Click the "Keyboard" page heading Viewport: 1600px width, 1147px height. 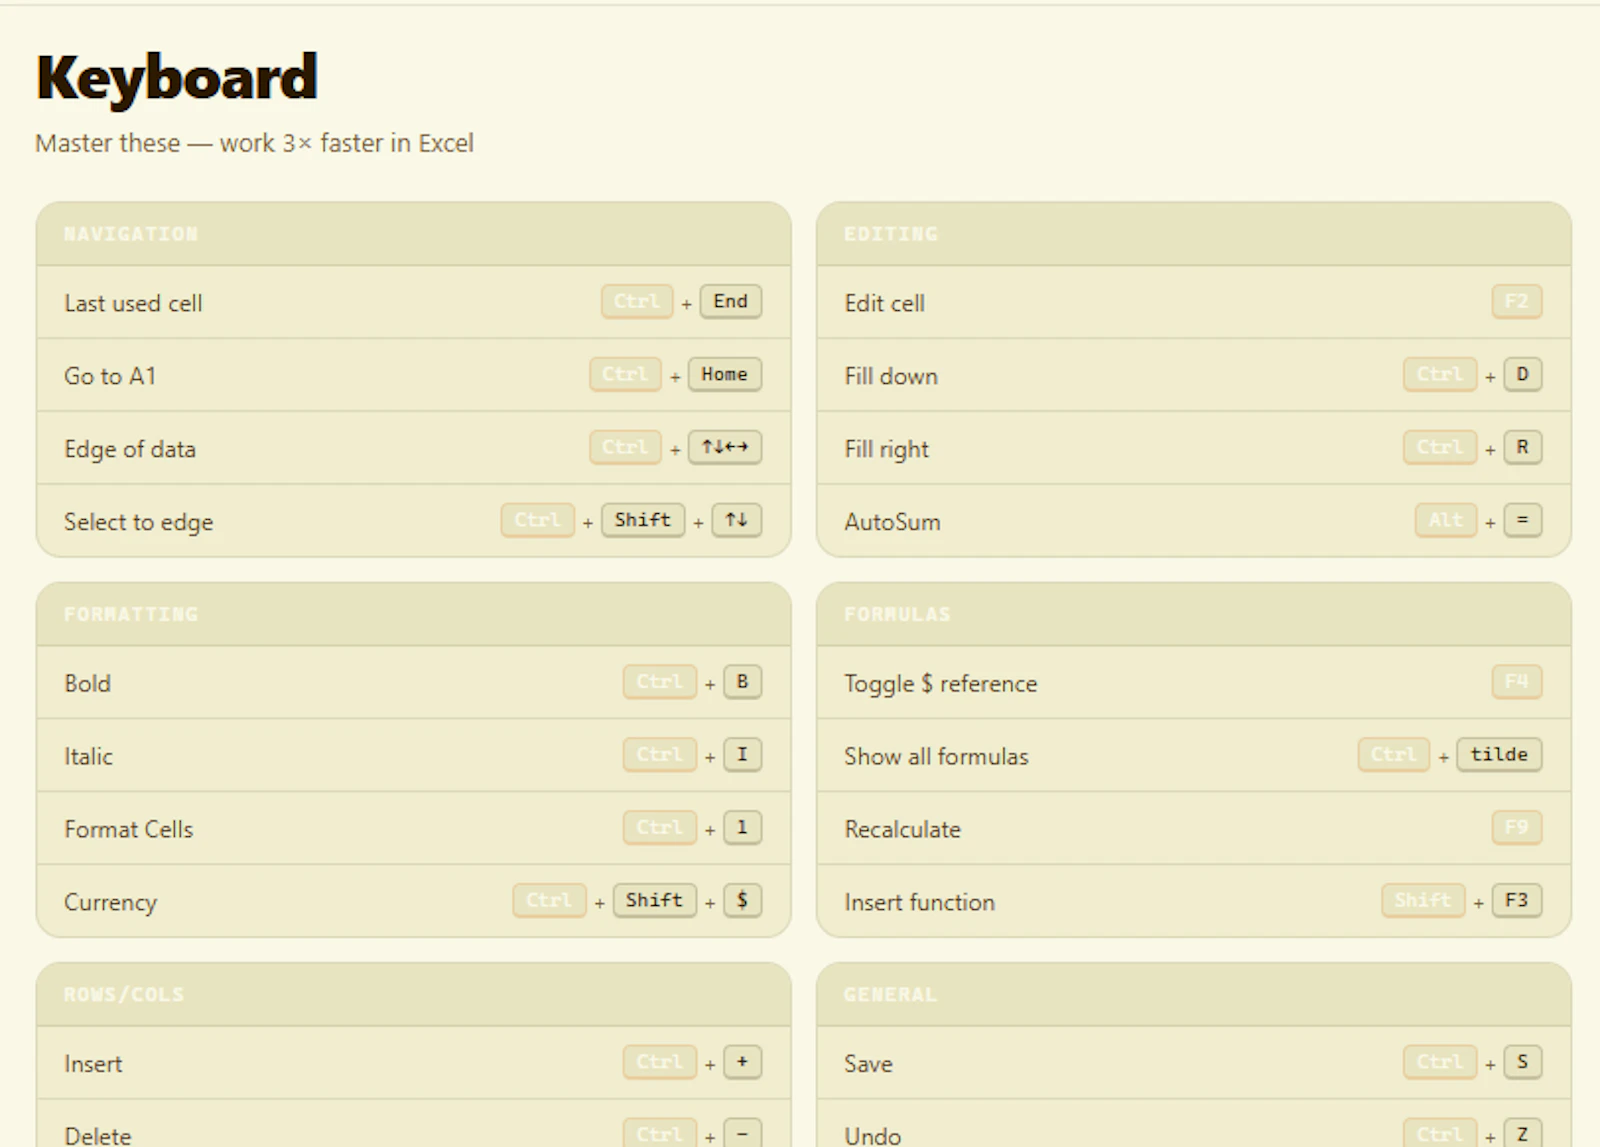(x=177, y=78)
